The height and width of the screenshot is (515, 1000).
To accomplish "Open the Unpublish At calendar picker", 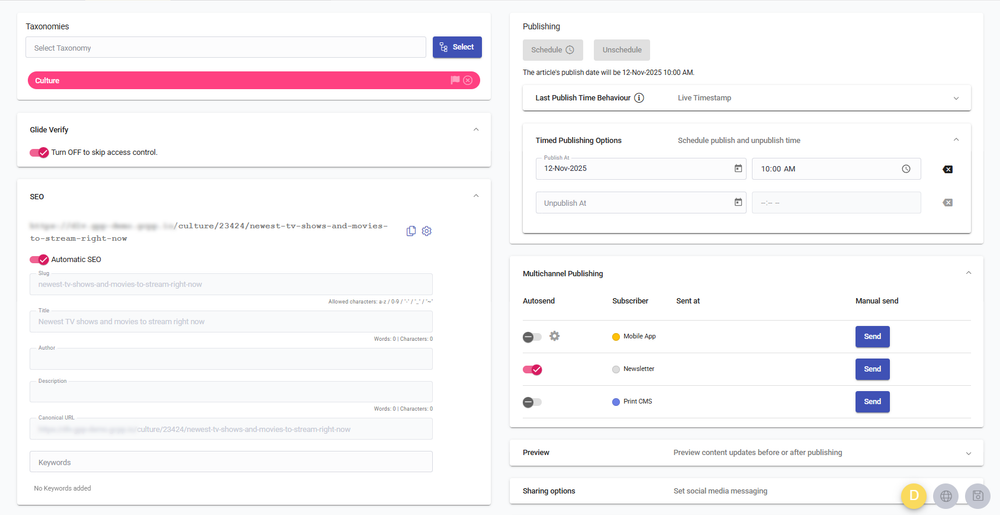I will tap(738, 203).
